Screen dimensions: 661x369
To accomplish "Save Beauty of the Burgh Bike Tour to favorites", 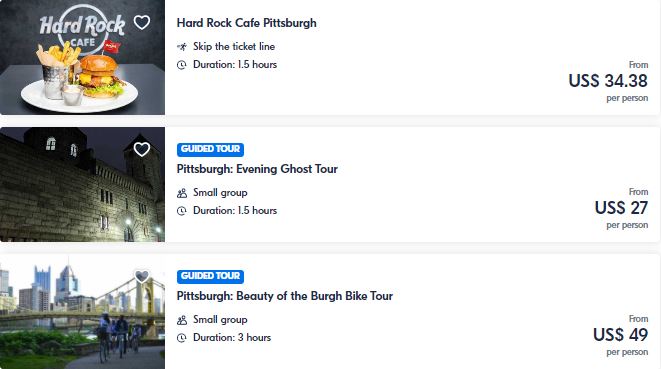I will pos(142,276).
